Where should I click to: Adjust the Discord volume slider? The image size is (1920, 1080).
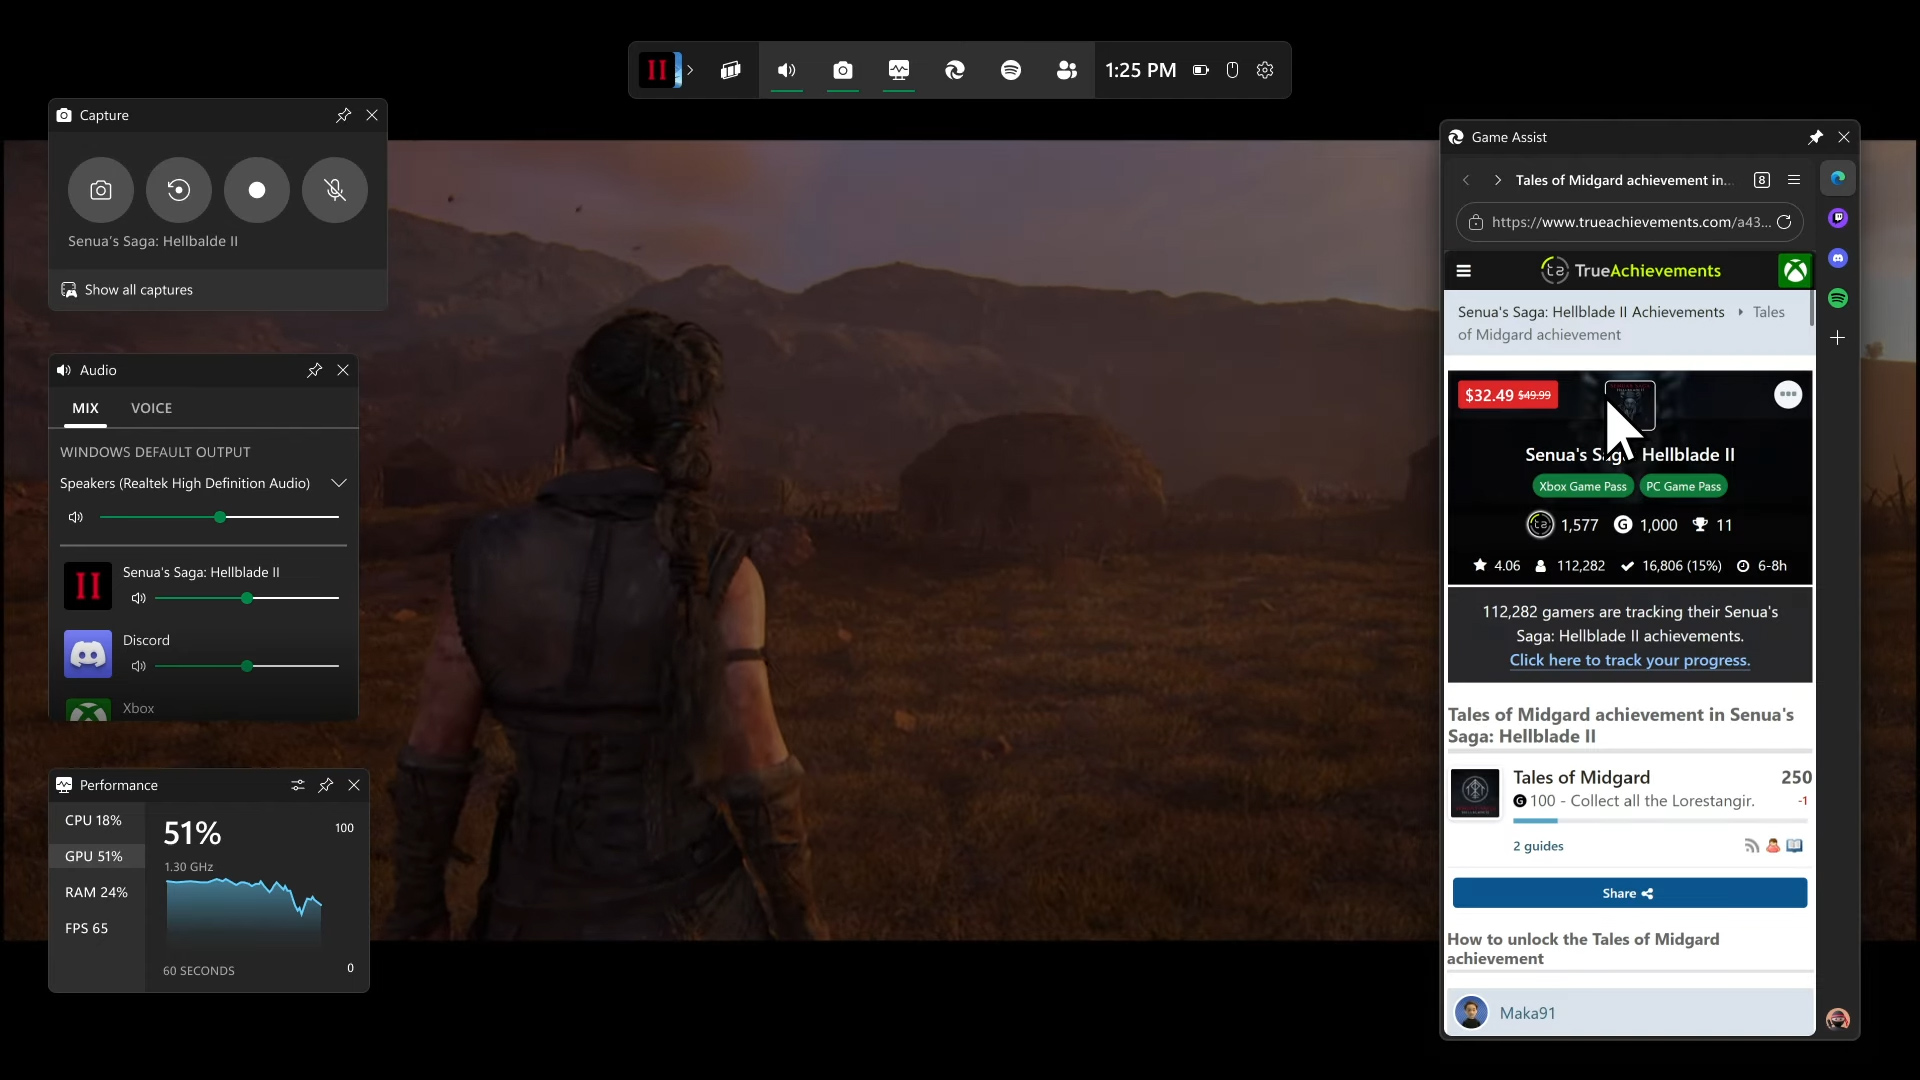(247, 666)
